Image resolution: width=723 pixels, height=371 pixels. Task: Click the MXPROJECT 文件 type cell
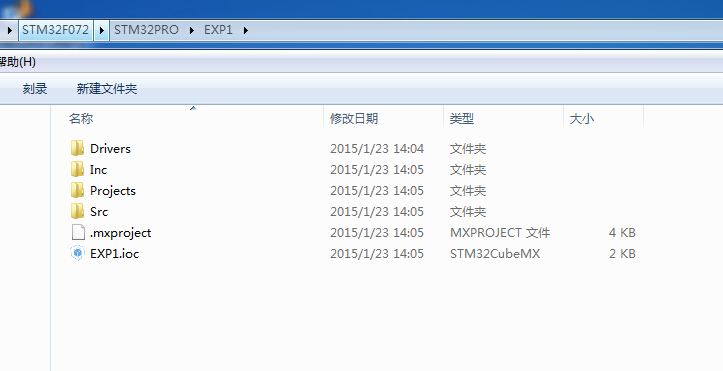click(x=500, y=232)
